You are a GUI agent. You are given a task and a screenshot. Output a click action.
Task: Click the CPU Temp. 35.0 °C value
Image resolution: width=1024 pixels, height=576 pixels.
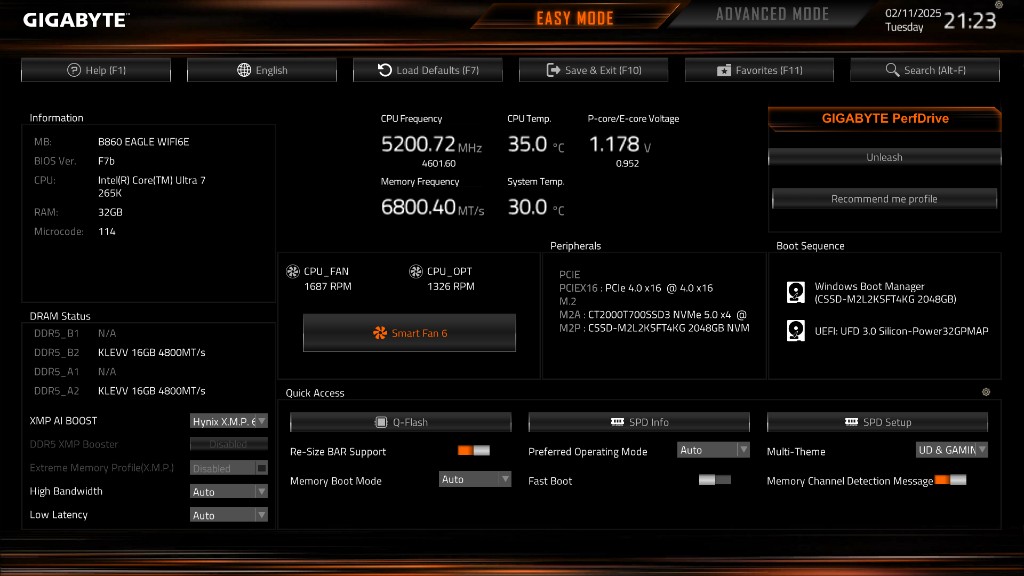click(536, 144)
